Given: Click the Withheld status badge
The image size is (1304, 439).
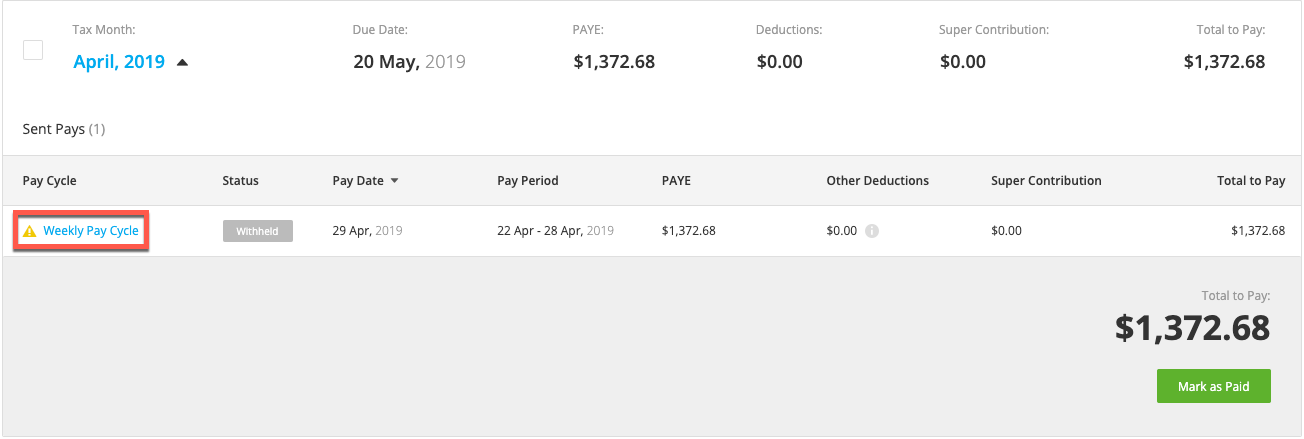Looking at the screenshot, I should [258, 231].
